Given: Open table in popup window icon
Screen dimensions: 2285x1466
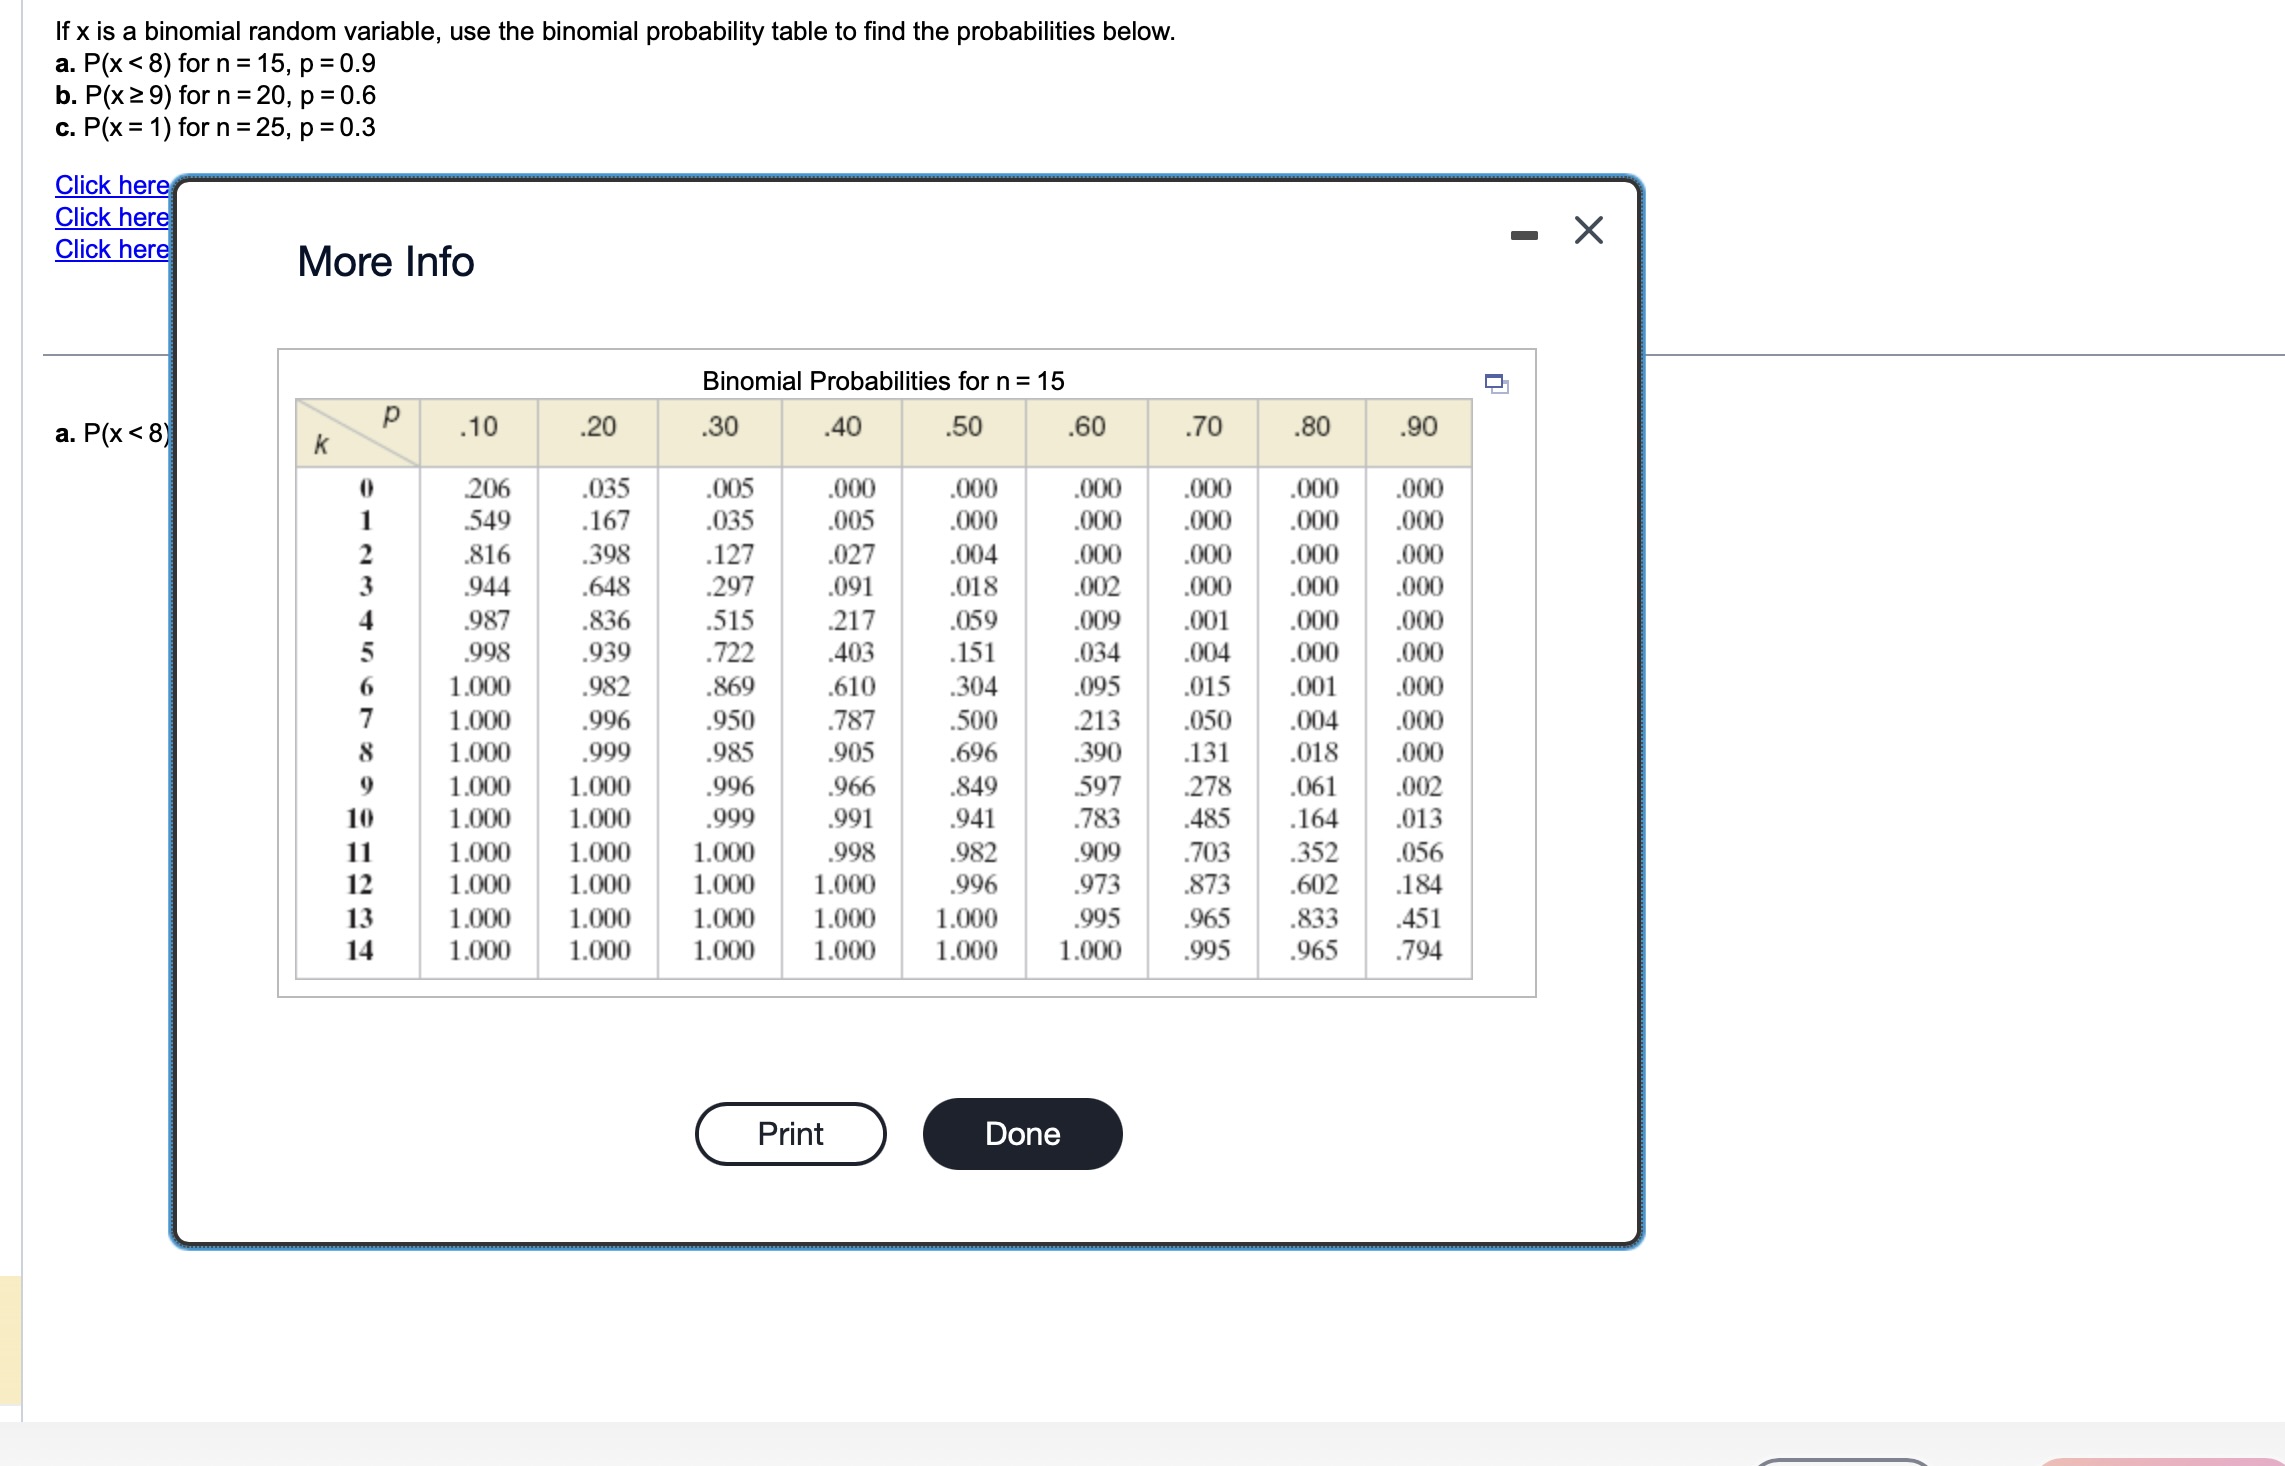Looking at the screenshot, I should 1496,383.
